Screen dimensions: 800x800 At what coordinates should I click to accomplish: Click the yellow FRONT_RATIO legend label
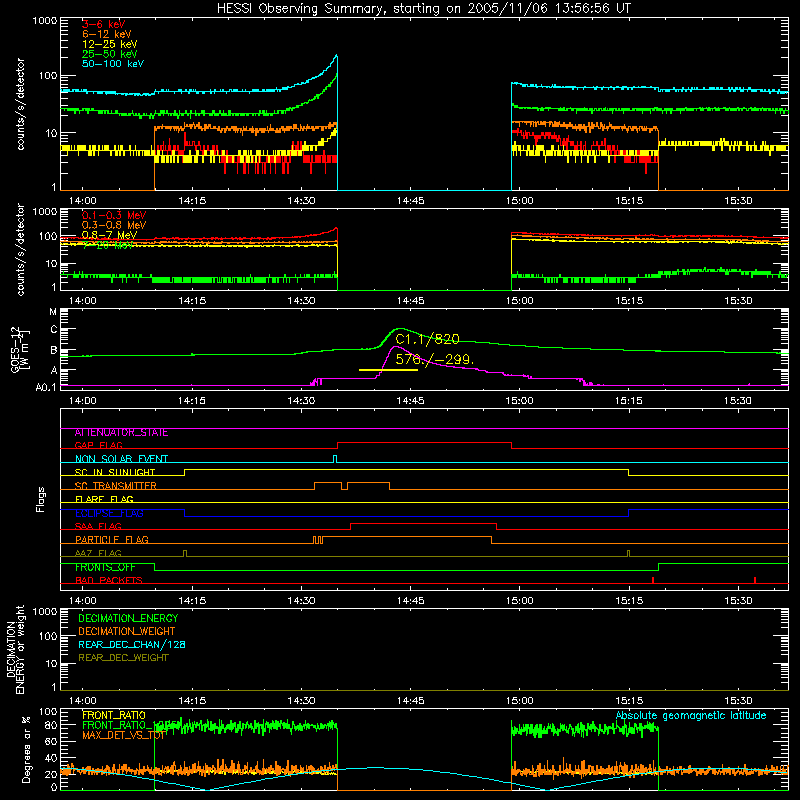coord(114,715)
